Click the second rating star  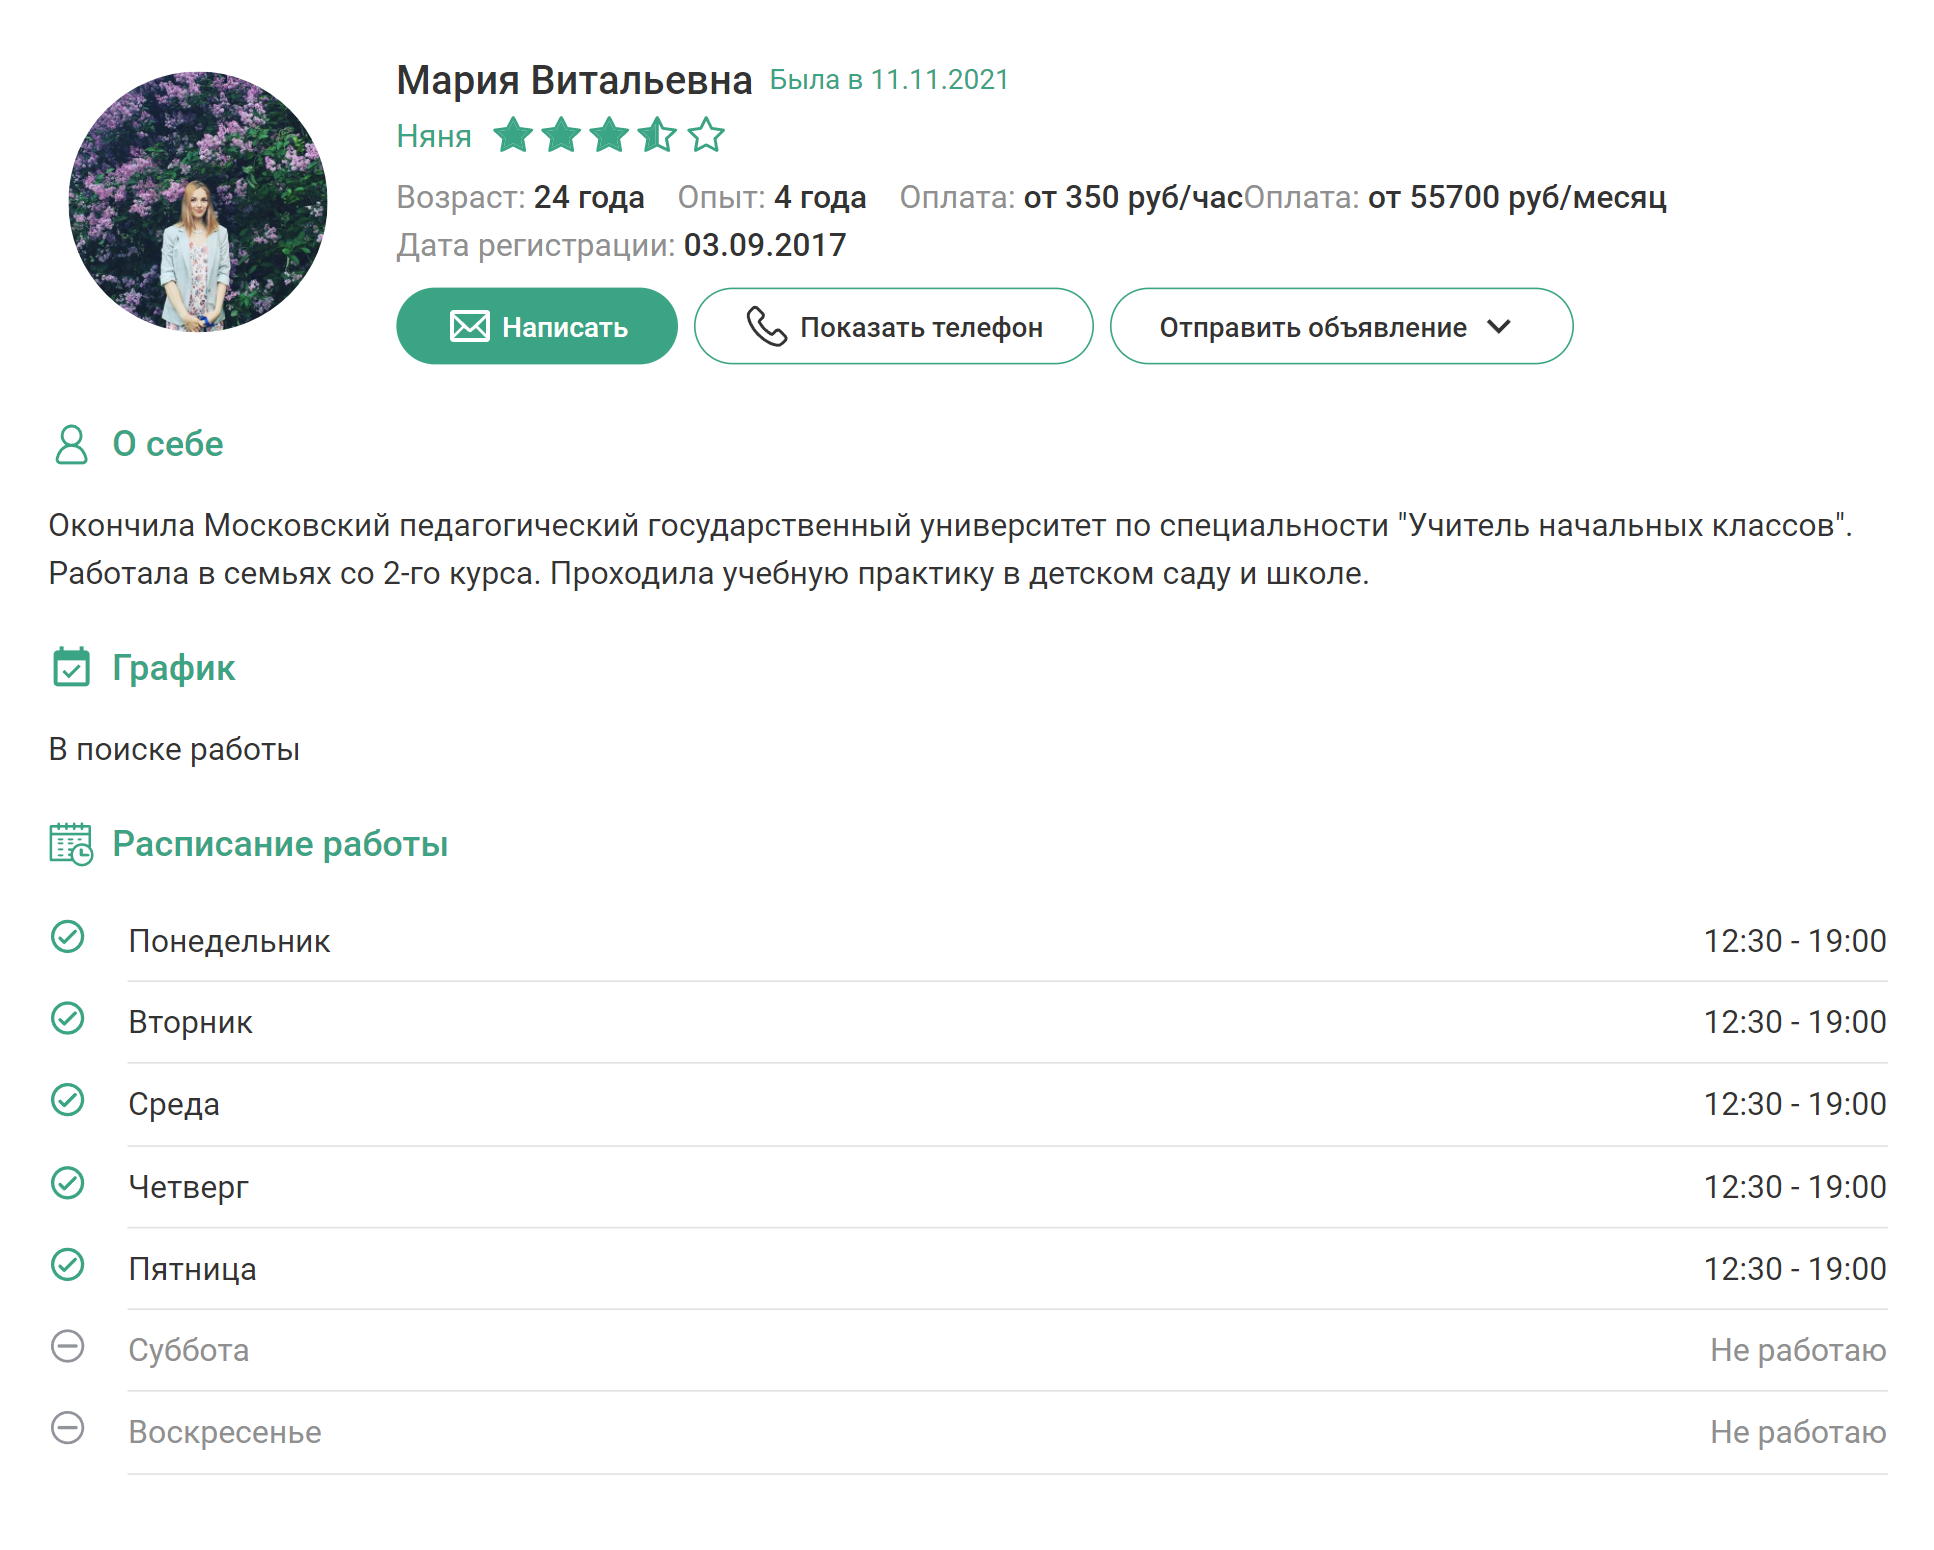point(561,135)
